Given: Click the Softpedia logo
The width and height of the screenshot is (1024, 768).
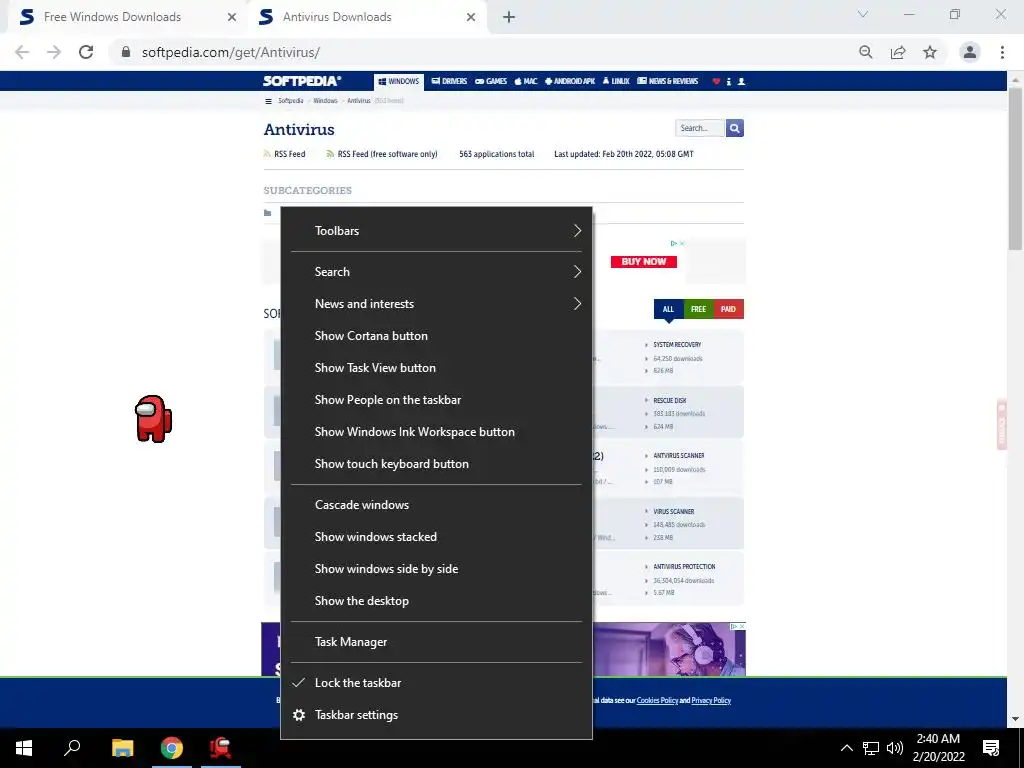Looking at the screenshot, I should coord(302,81).
